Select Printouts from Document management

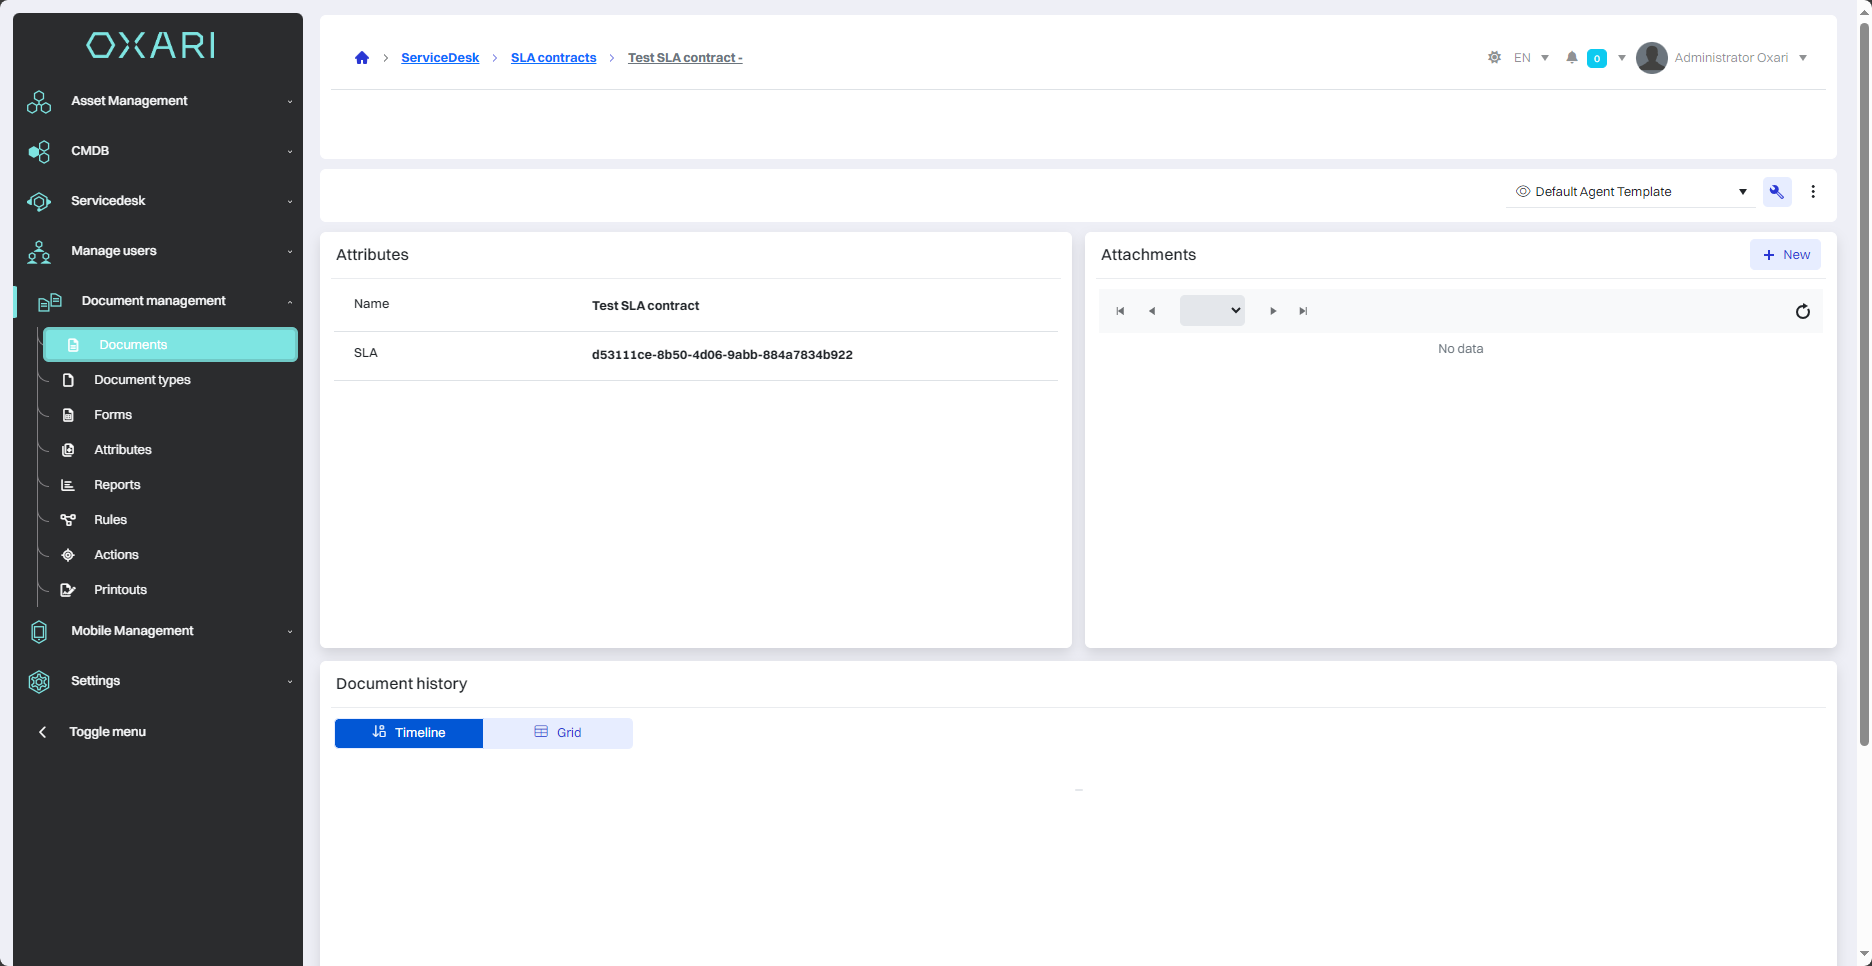click(120, 590)
